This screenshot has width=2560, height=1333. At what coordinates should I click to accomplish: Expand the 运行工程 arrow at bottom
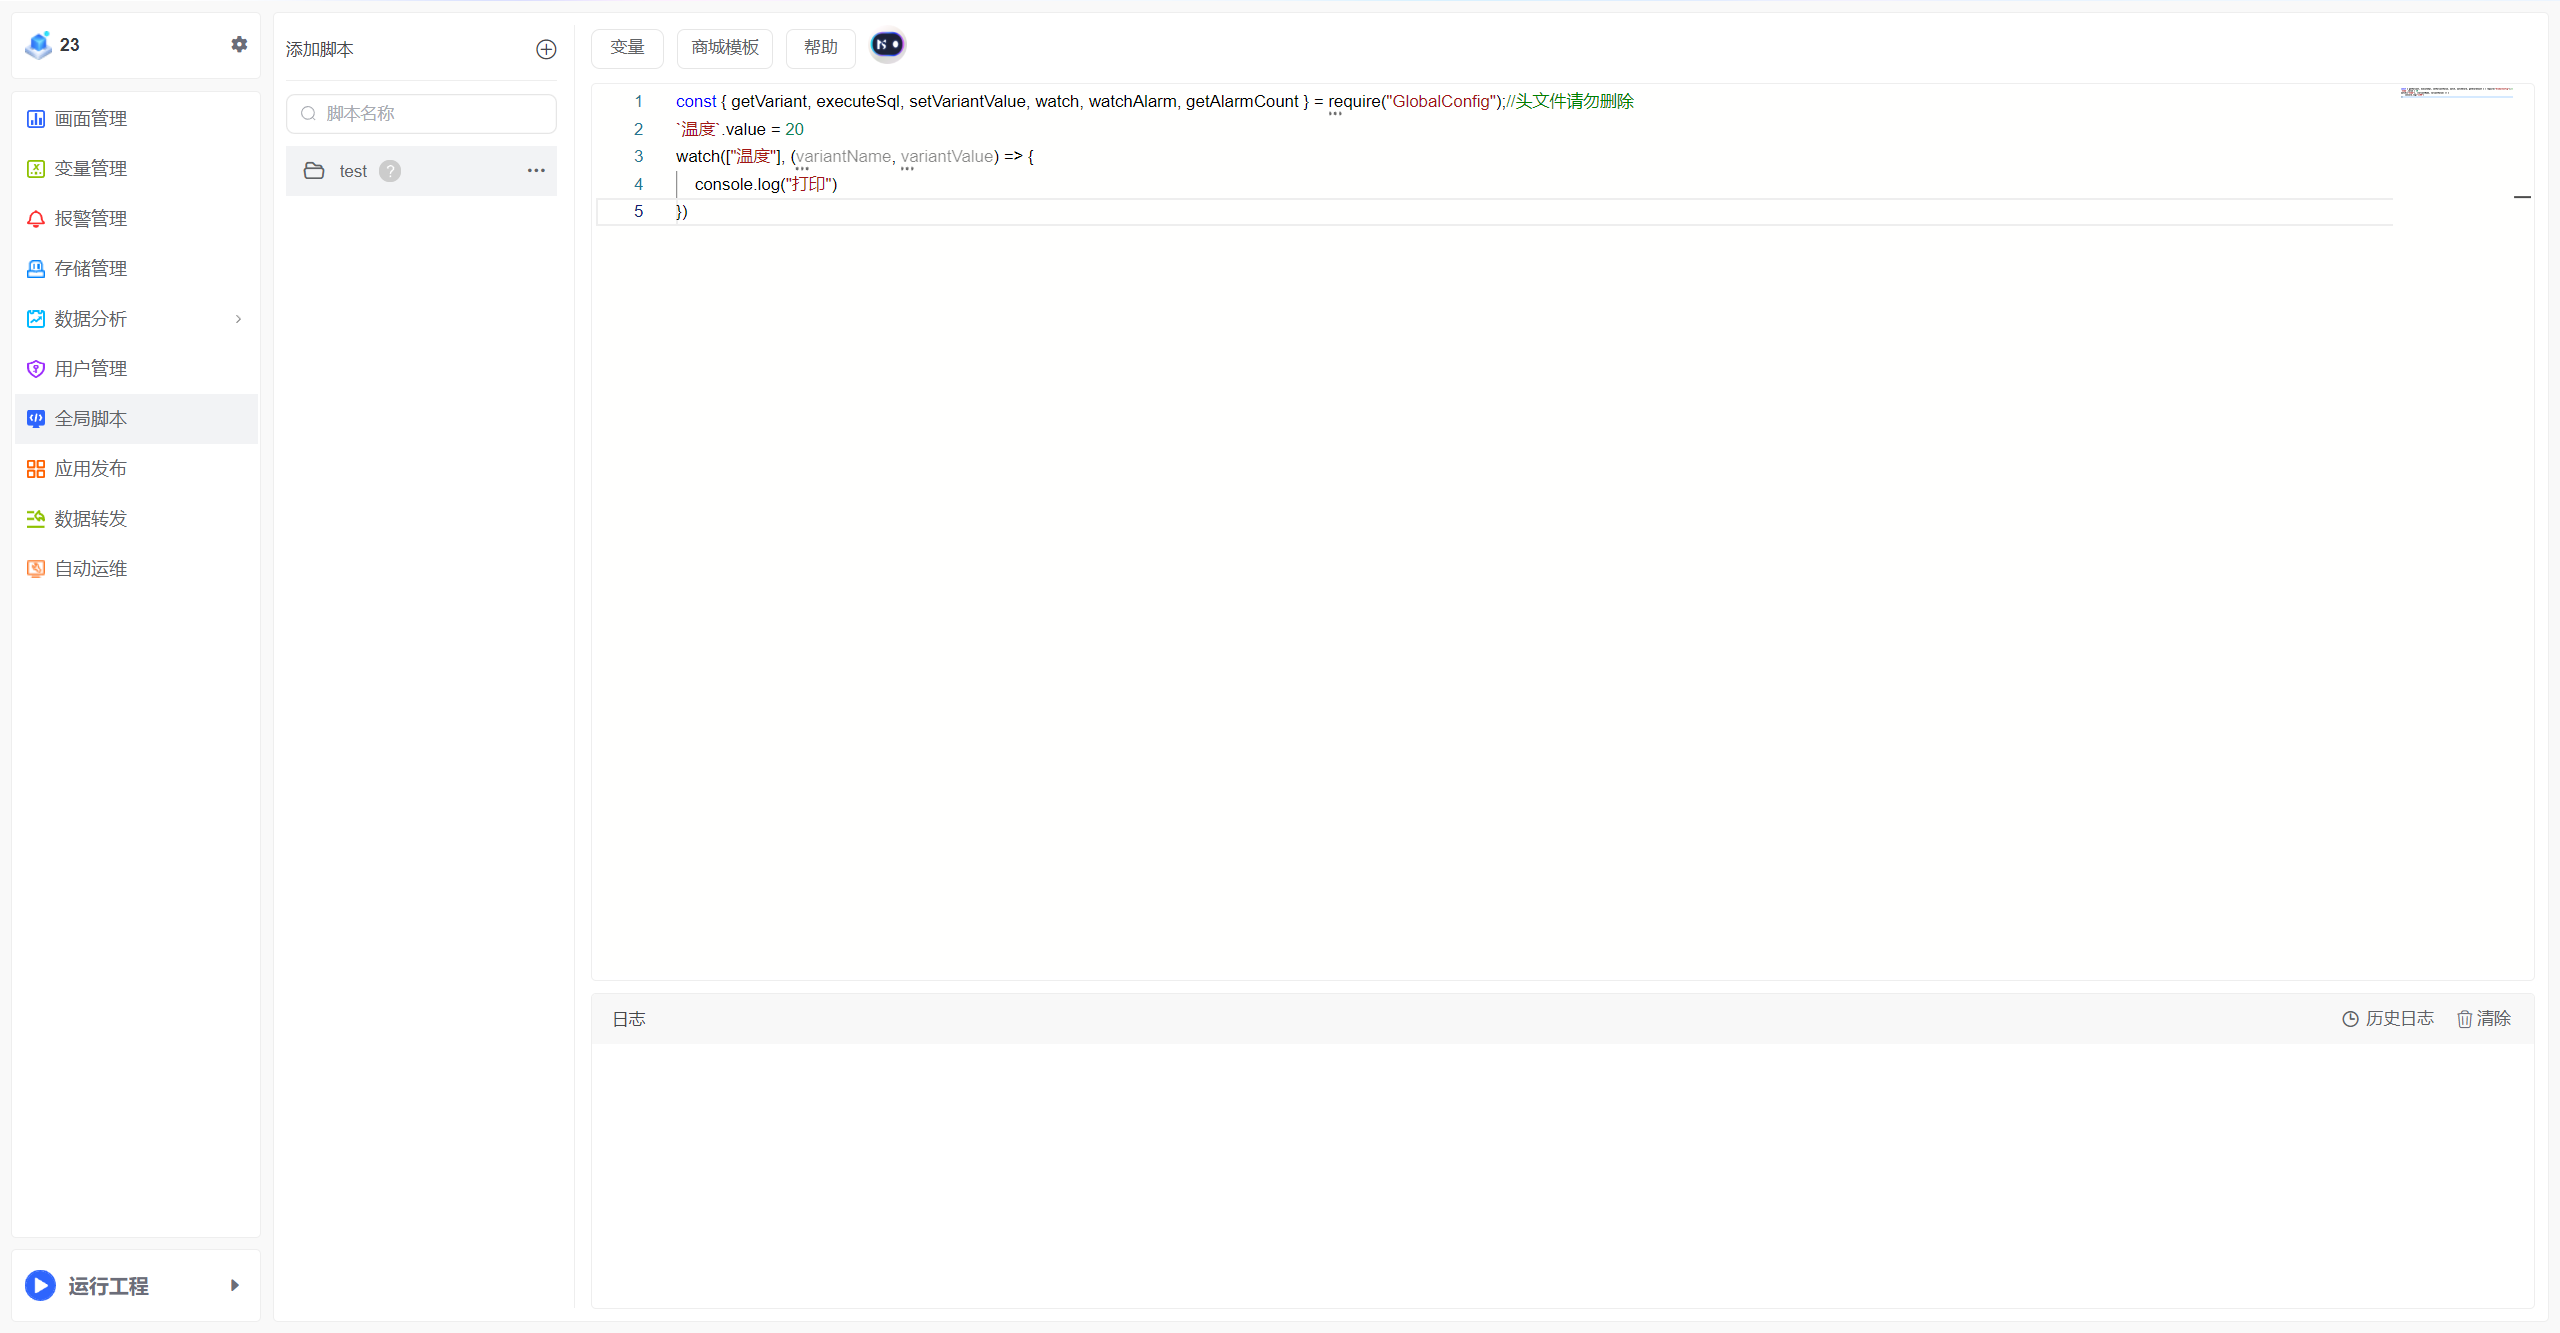(x=235, y=1285)
